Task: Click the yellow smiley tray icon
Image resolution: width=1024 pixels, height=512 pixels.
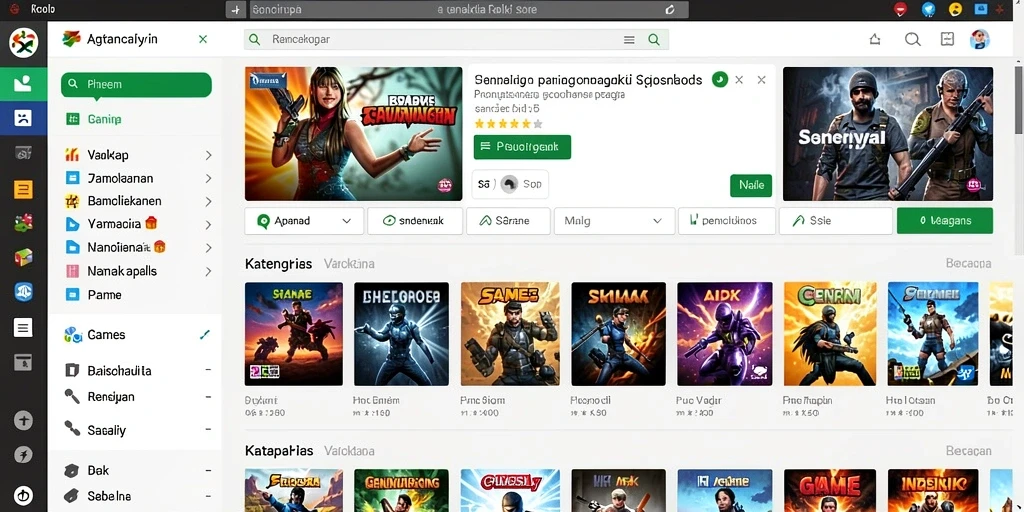Action: [955, 9]
